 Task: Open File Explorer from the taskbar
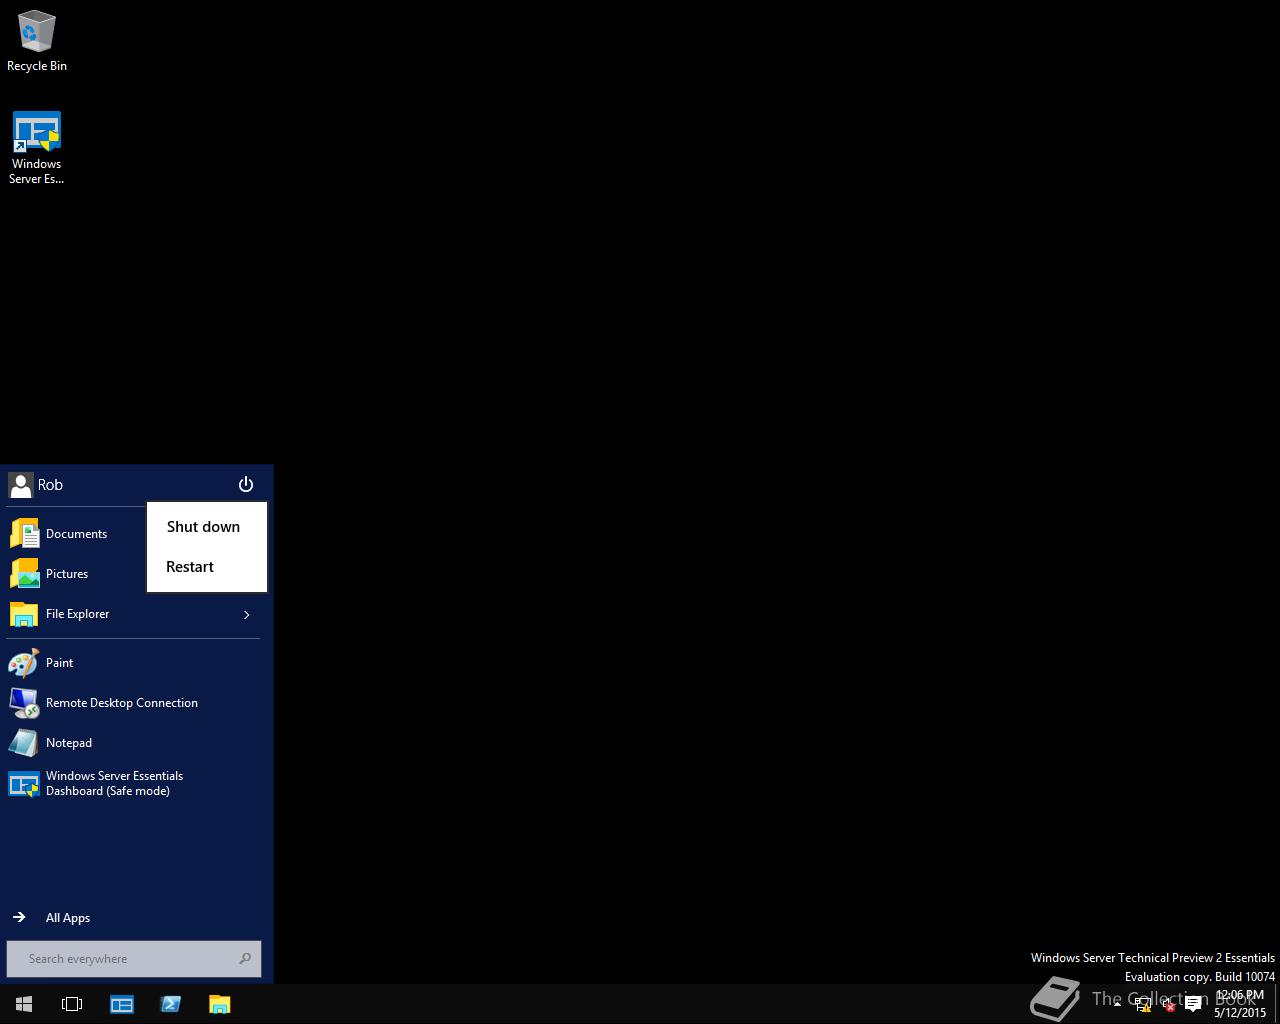(219, 1004)
